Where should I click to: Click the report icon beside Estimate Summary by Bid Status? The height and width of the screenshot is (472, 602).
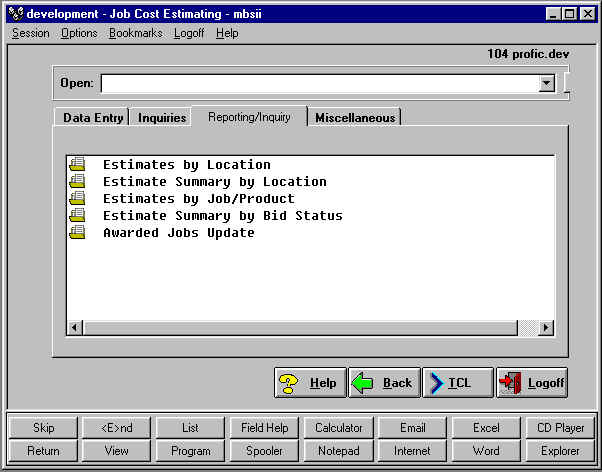tap(77, 215)
